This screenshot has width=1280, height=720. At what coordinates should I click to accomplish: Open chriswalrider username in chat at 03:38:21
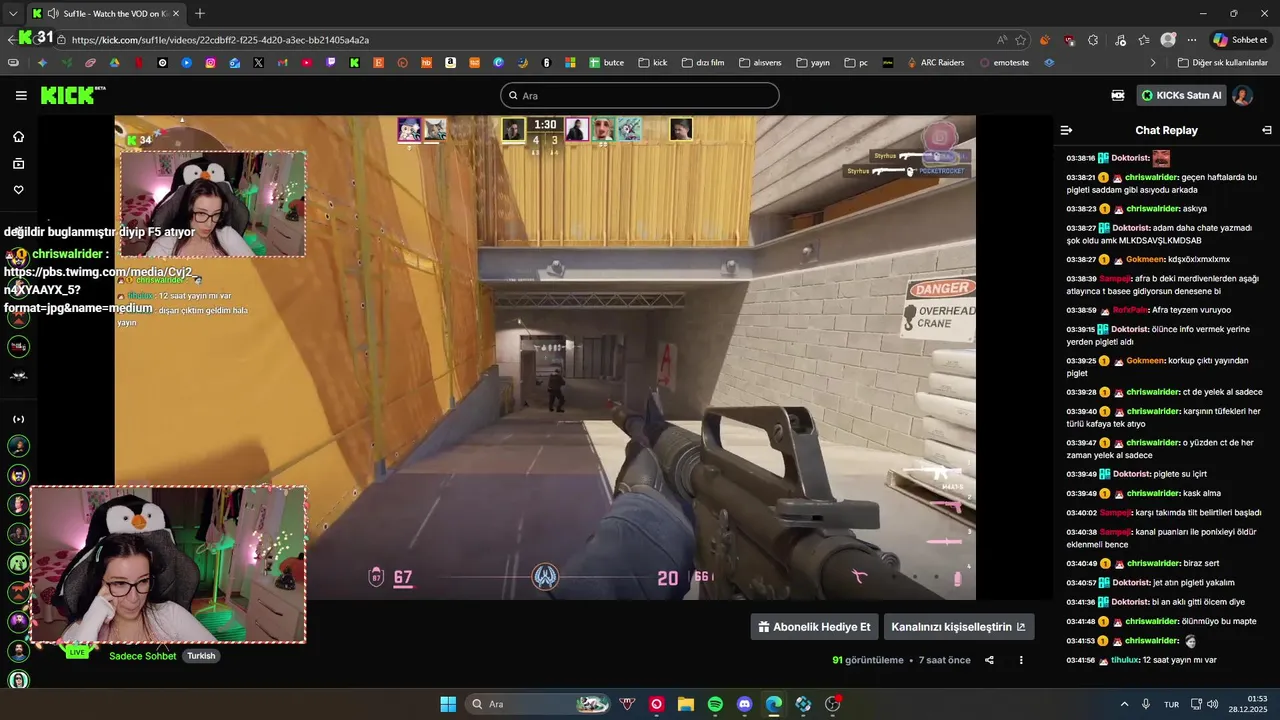pyautogui.click(x=1152, y=177)
